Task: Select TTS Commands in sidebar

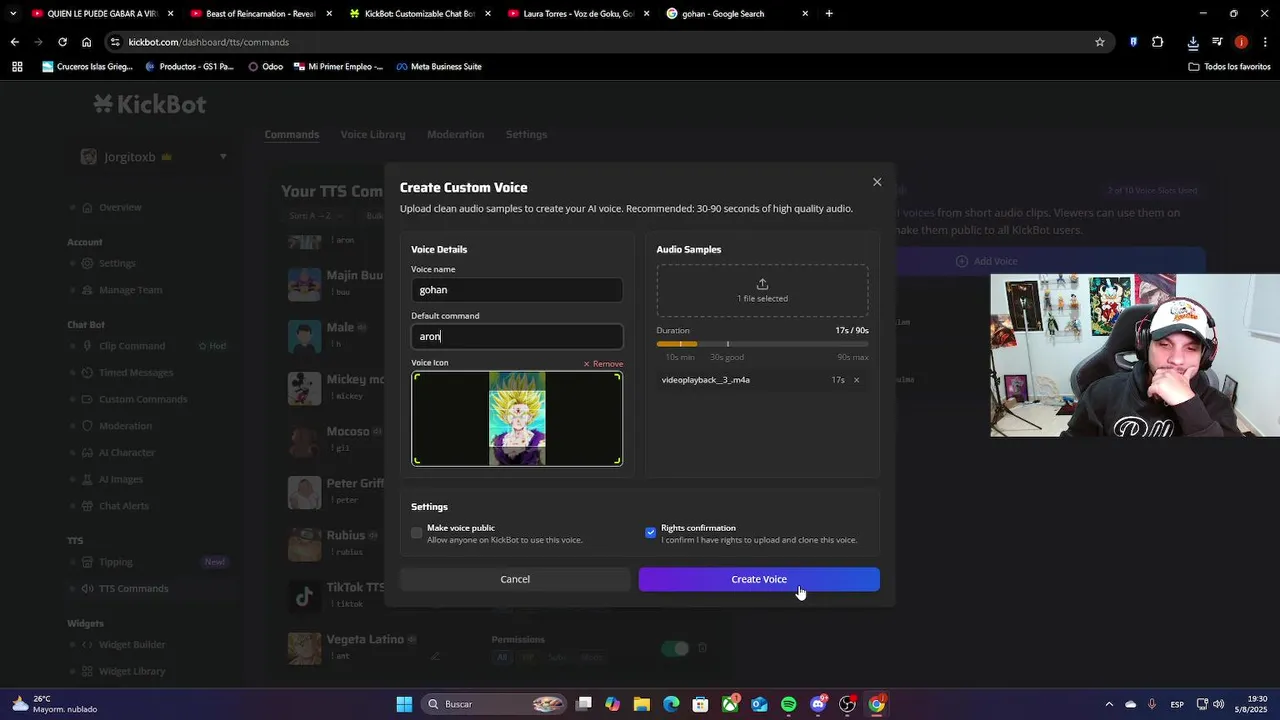Action: (133, 588)
